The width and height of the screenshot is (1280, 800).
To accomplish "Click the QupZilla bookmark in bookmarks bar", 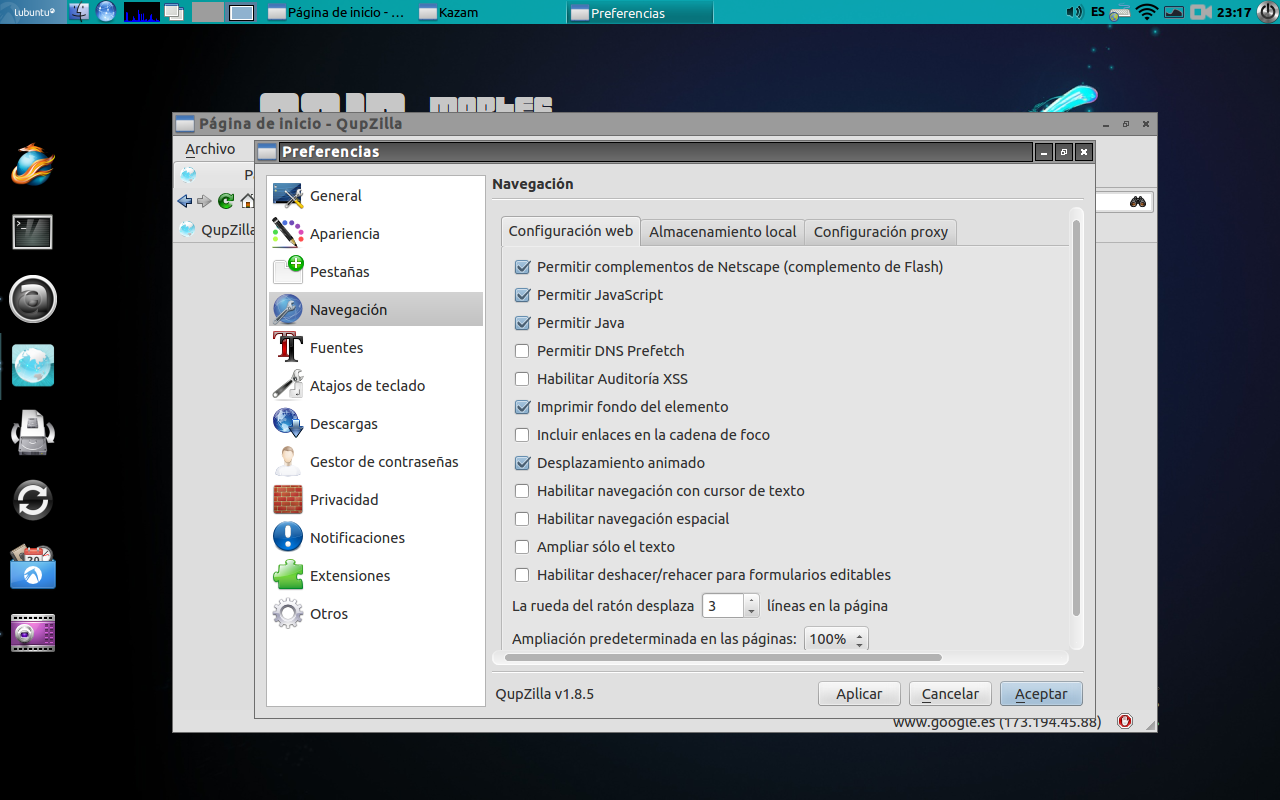I will pos(218,229).
